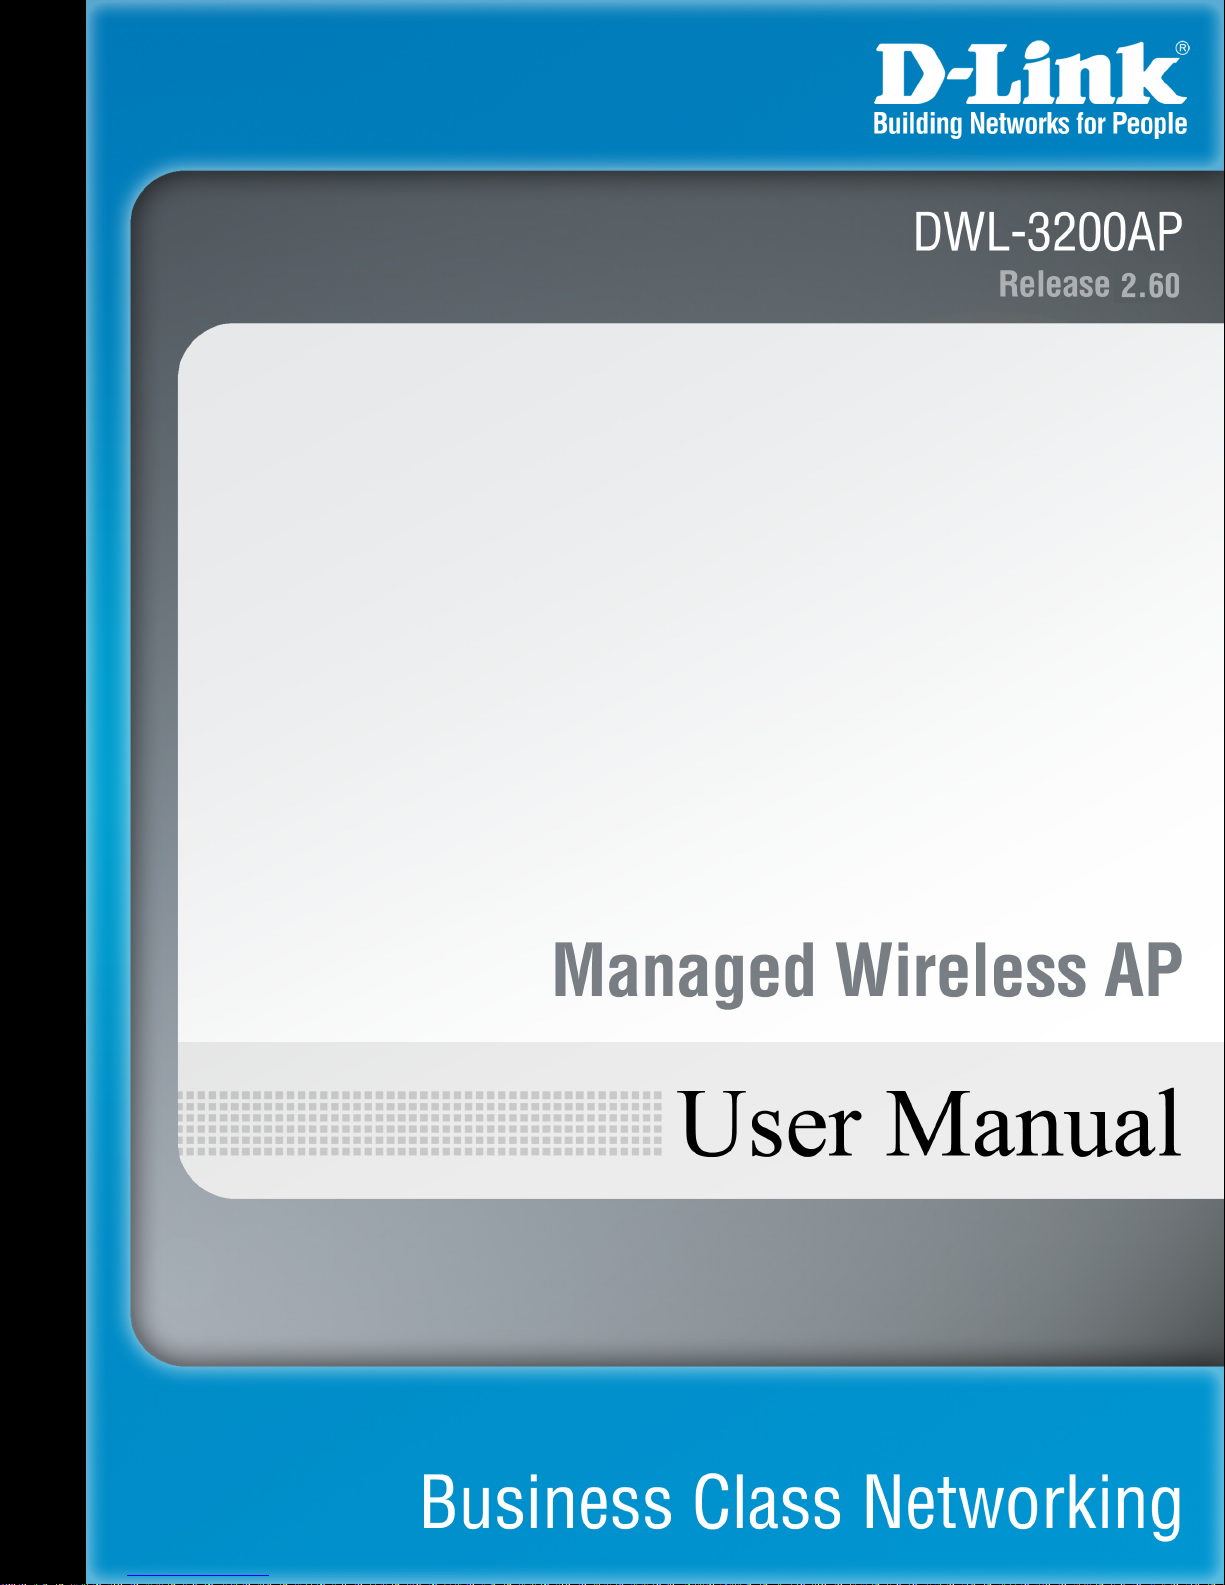Click the dotted grid pattern beside User Manual

(420, 1123)
